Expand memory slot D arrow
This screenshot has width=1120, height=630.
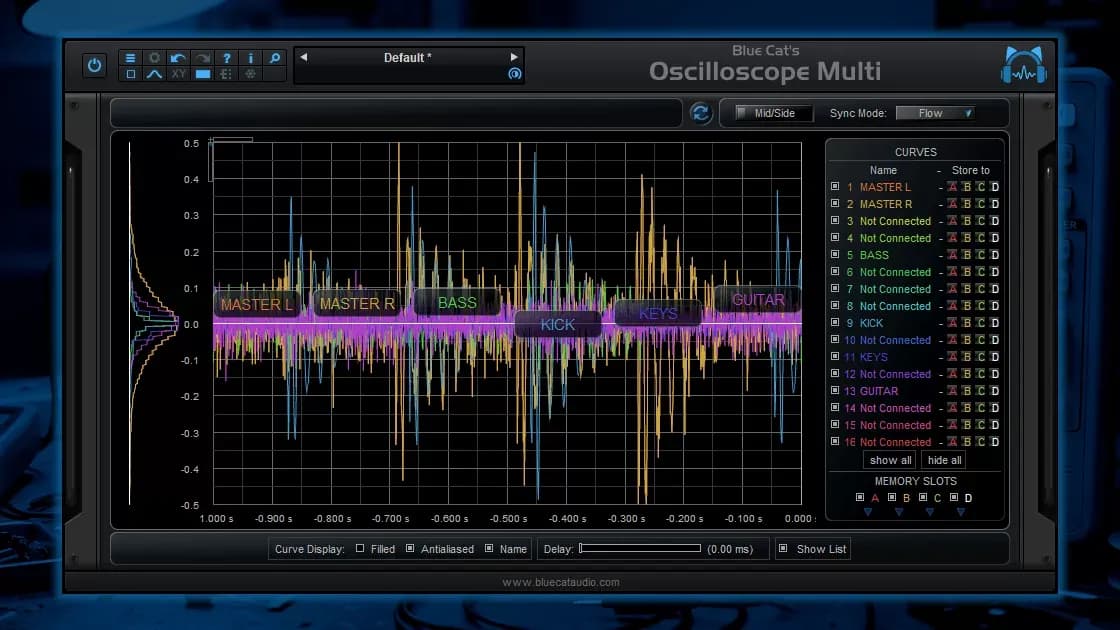tap(961, 512)
